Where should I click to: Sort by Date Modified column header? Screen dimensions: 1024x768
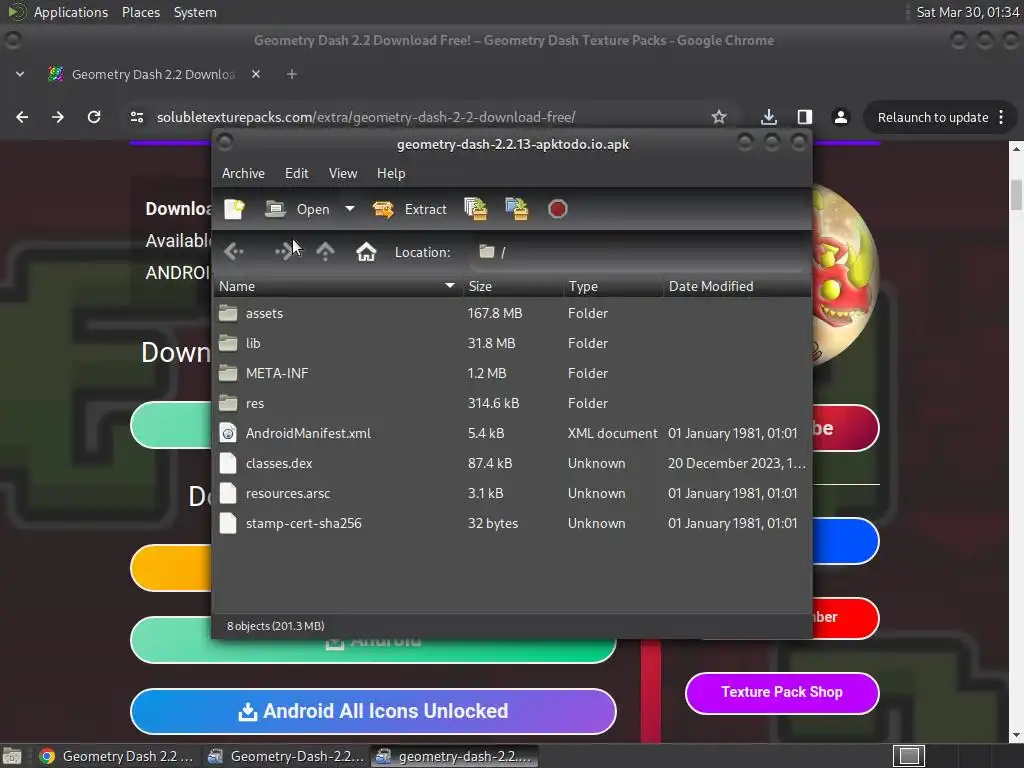pos(737,286)
